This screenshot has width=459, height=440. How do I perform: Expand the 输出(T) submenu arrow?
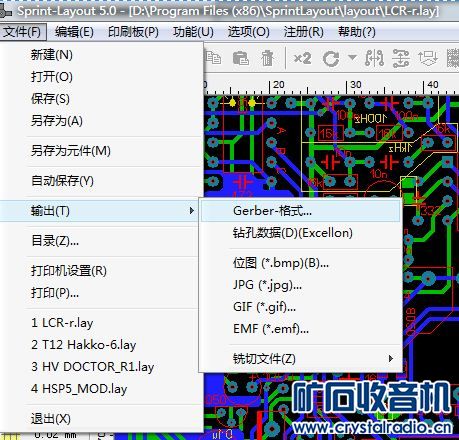click(x=191, y=211)
